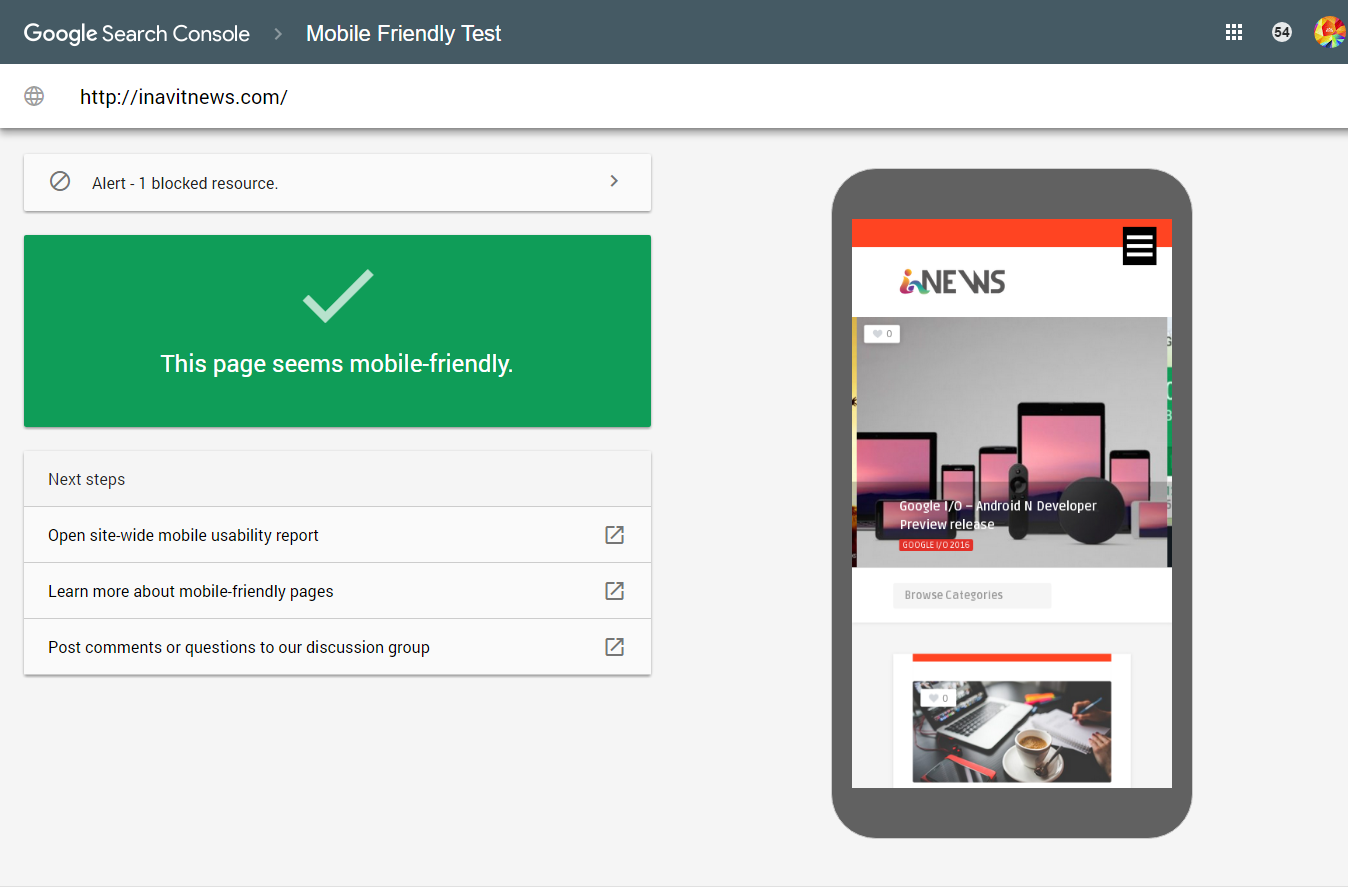Click external link icon for mobile-friendly pages
Viewport: 1348px width, 887px height.
pos(614,591)
